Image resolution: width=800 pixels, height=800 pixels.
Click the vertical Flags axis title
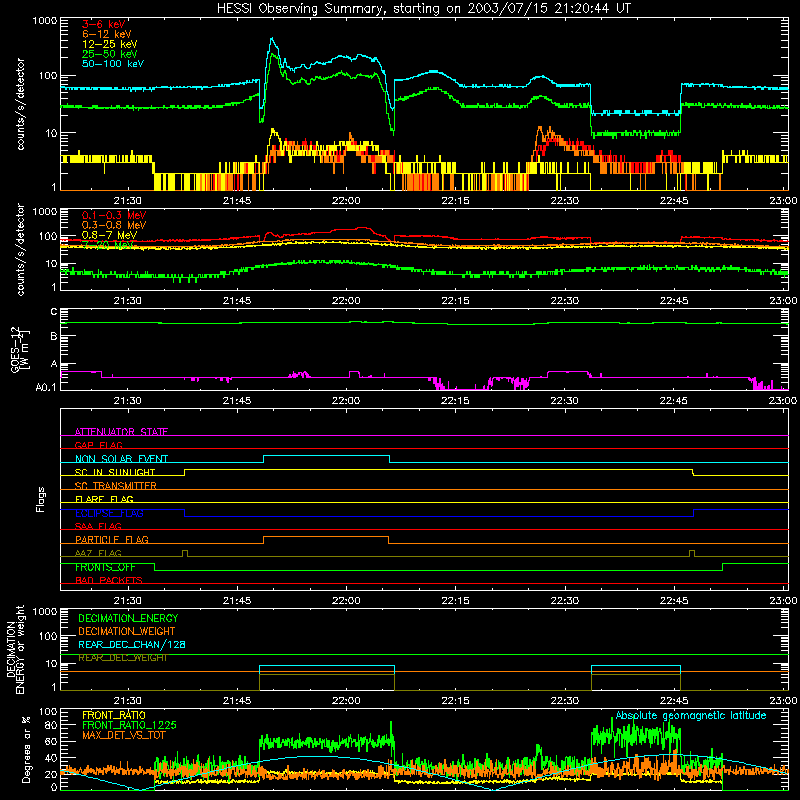point(41,499)
